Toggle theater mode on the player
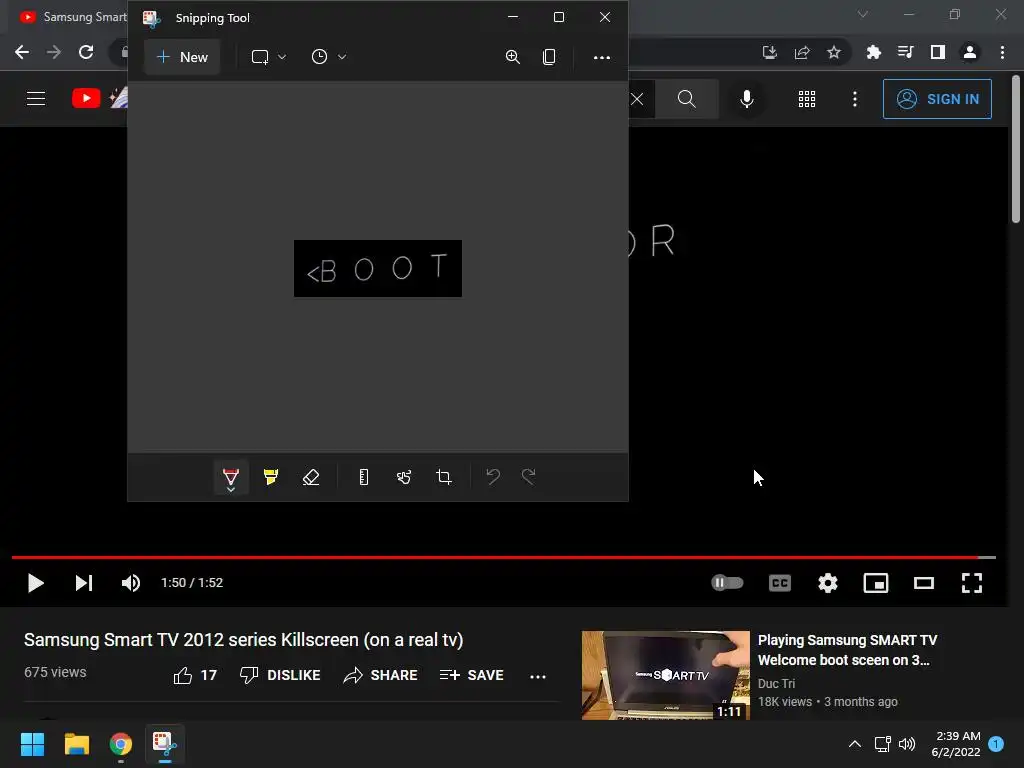Screen dimensions: 1024x768 923,583
